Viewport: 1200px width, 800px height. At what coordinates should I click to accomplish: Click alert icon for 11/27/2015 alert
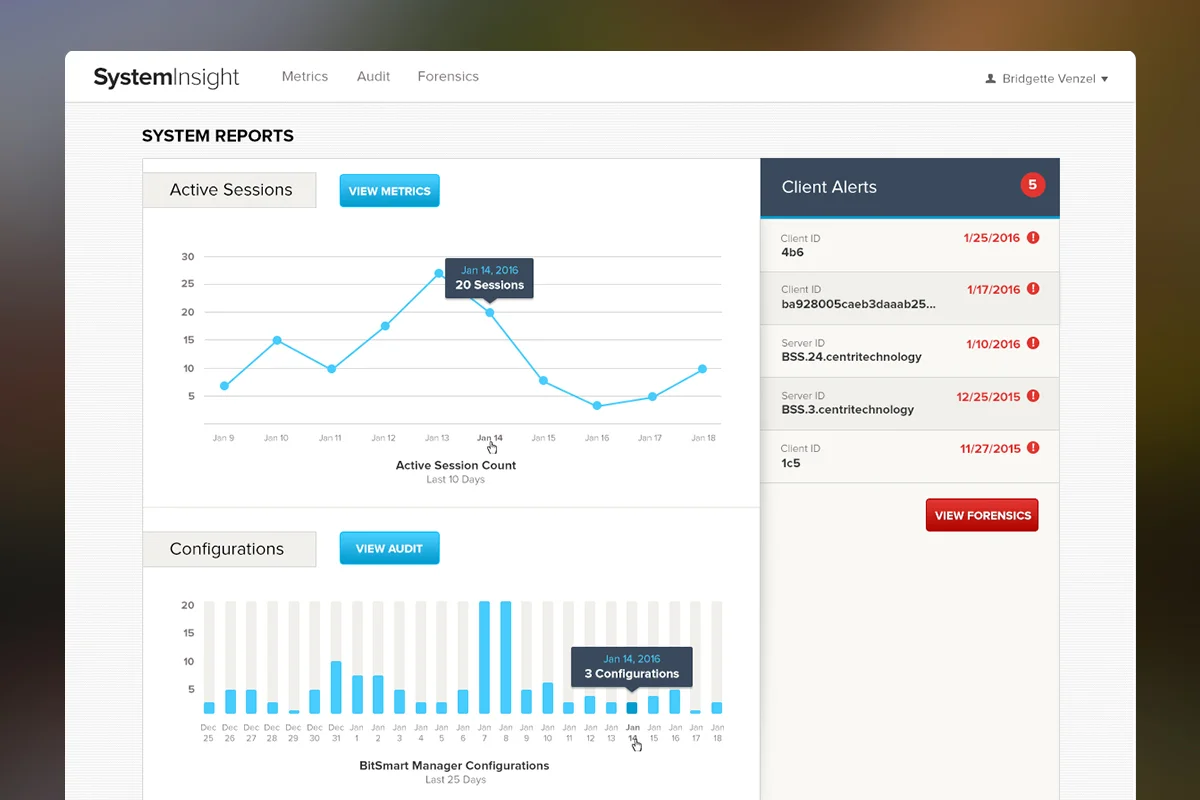1033,448
